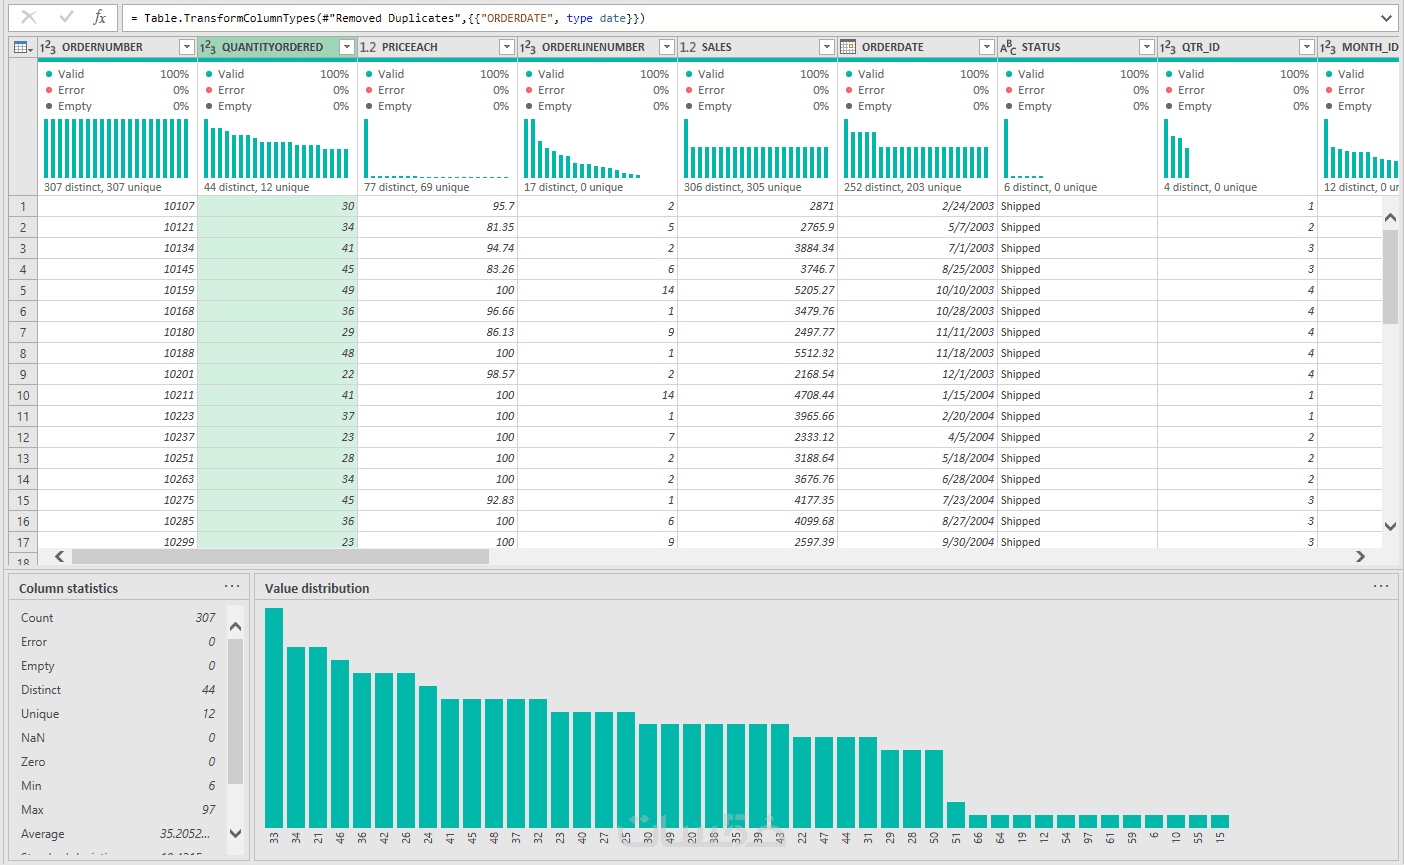This screenshot has height=865, width=1404.
Task: Click the fx insert step icon
Action: (99, 17)
